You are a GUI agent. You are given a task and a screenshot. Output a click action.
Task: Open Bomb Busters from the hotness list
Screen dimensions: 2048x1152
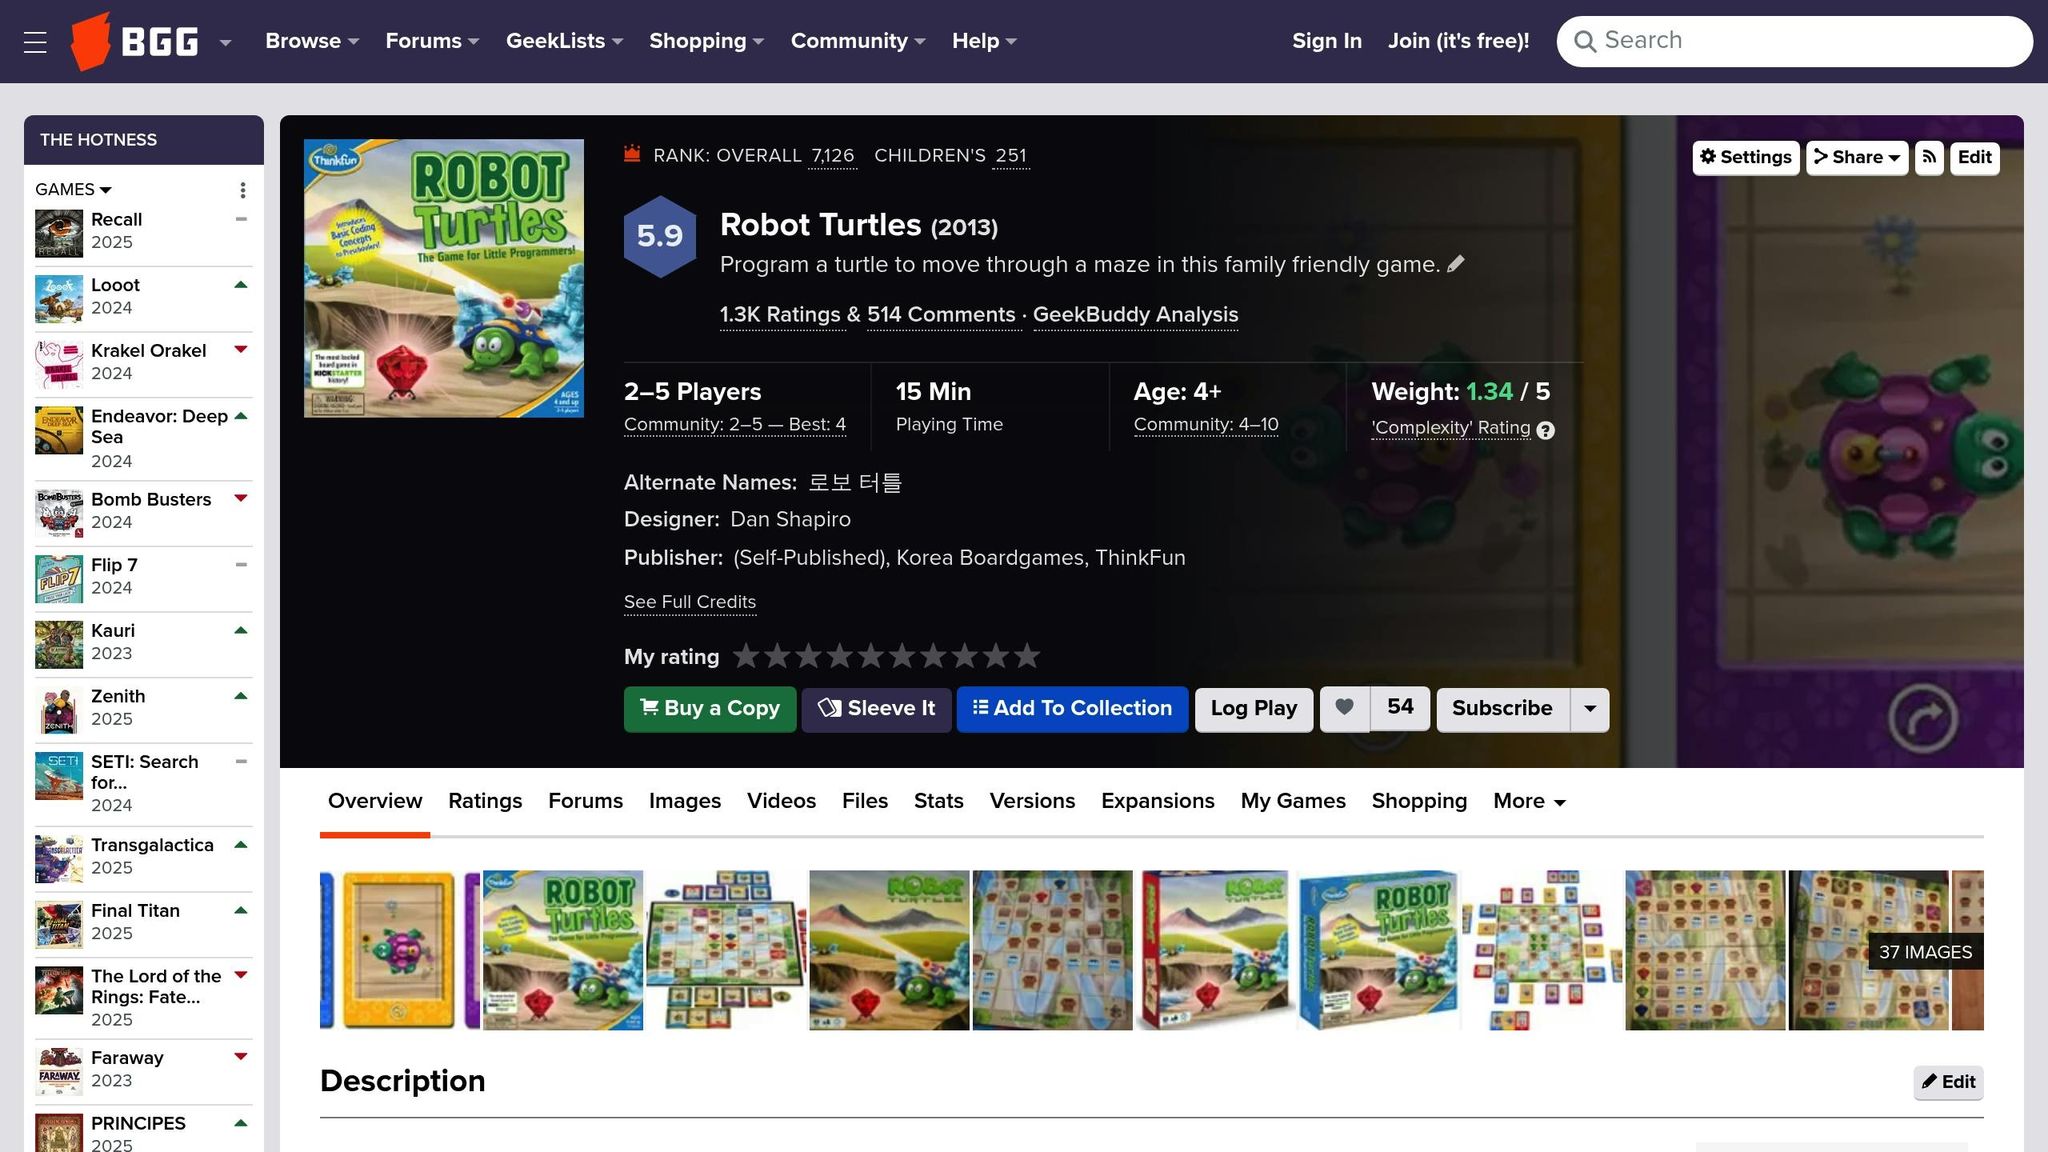(151, 499)
